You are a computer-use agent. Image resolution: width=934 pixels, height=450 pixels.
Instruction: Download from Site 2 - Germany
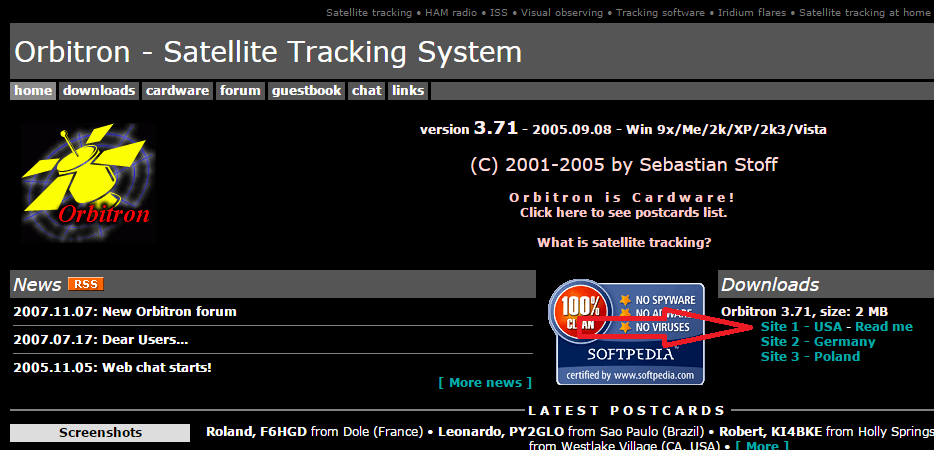[818, 342]
